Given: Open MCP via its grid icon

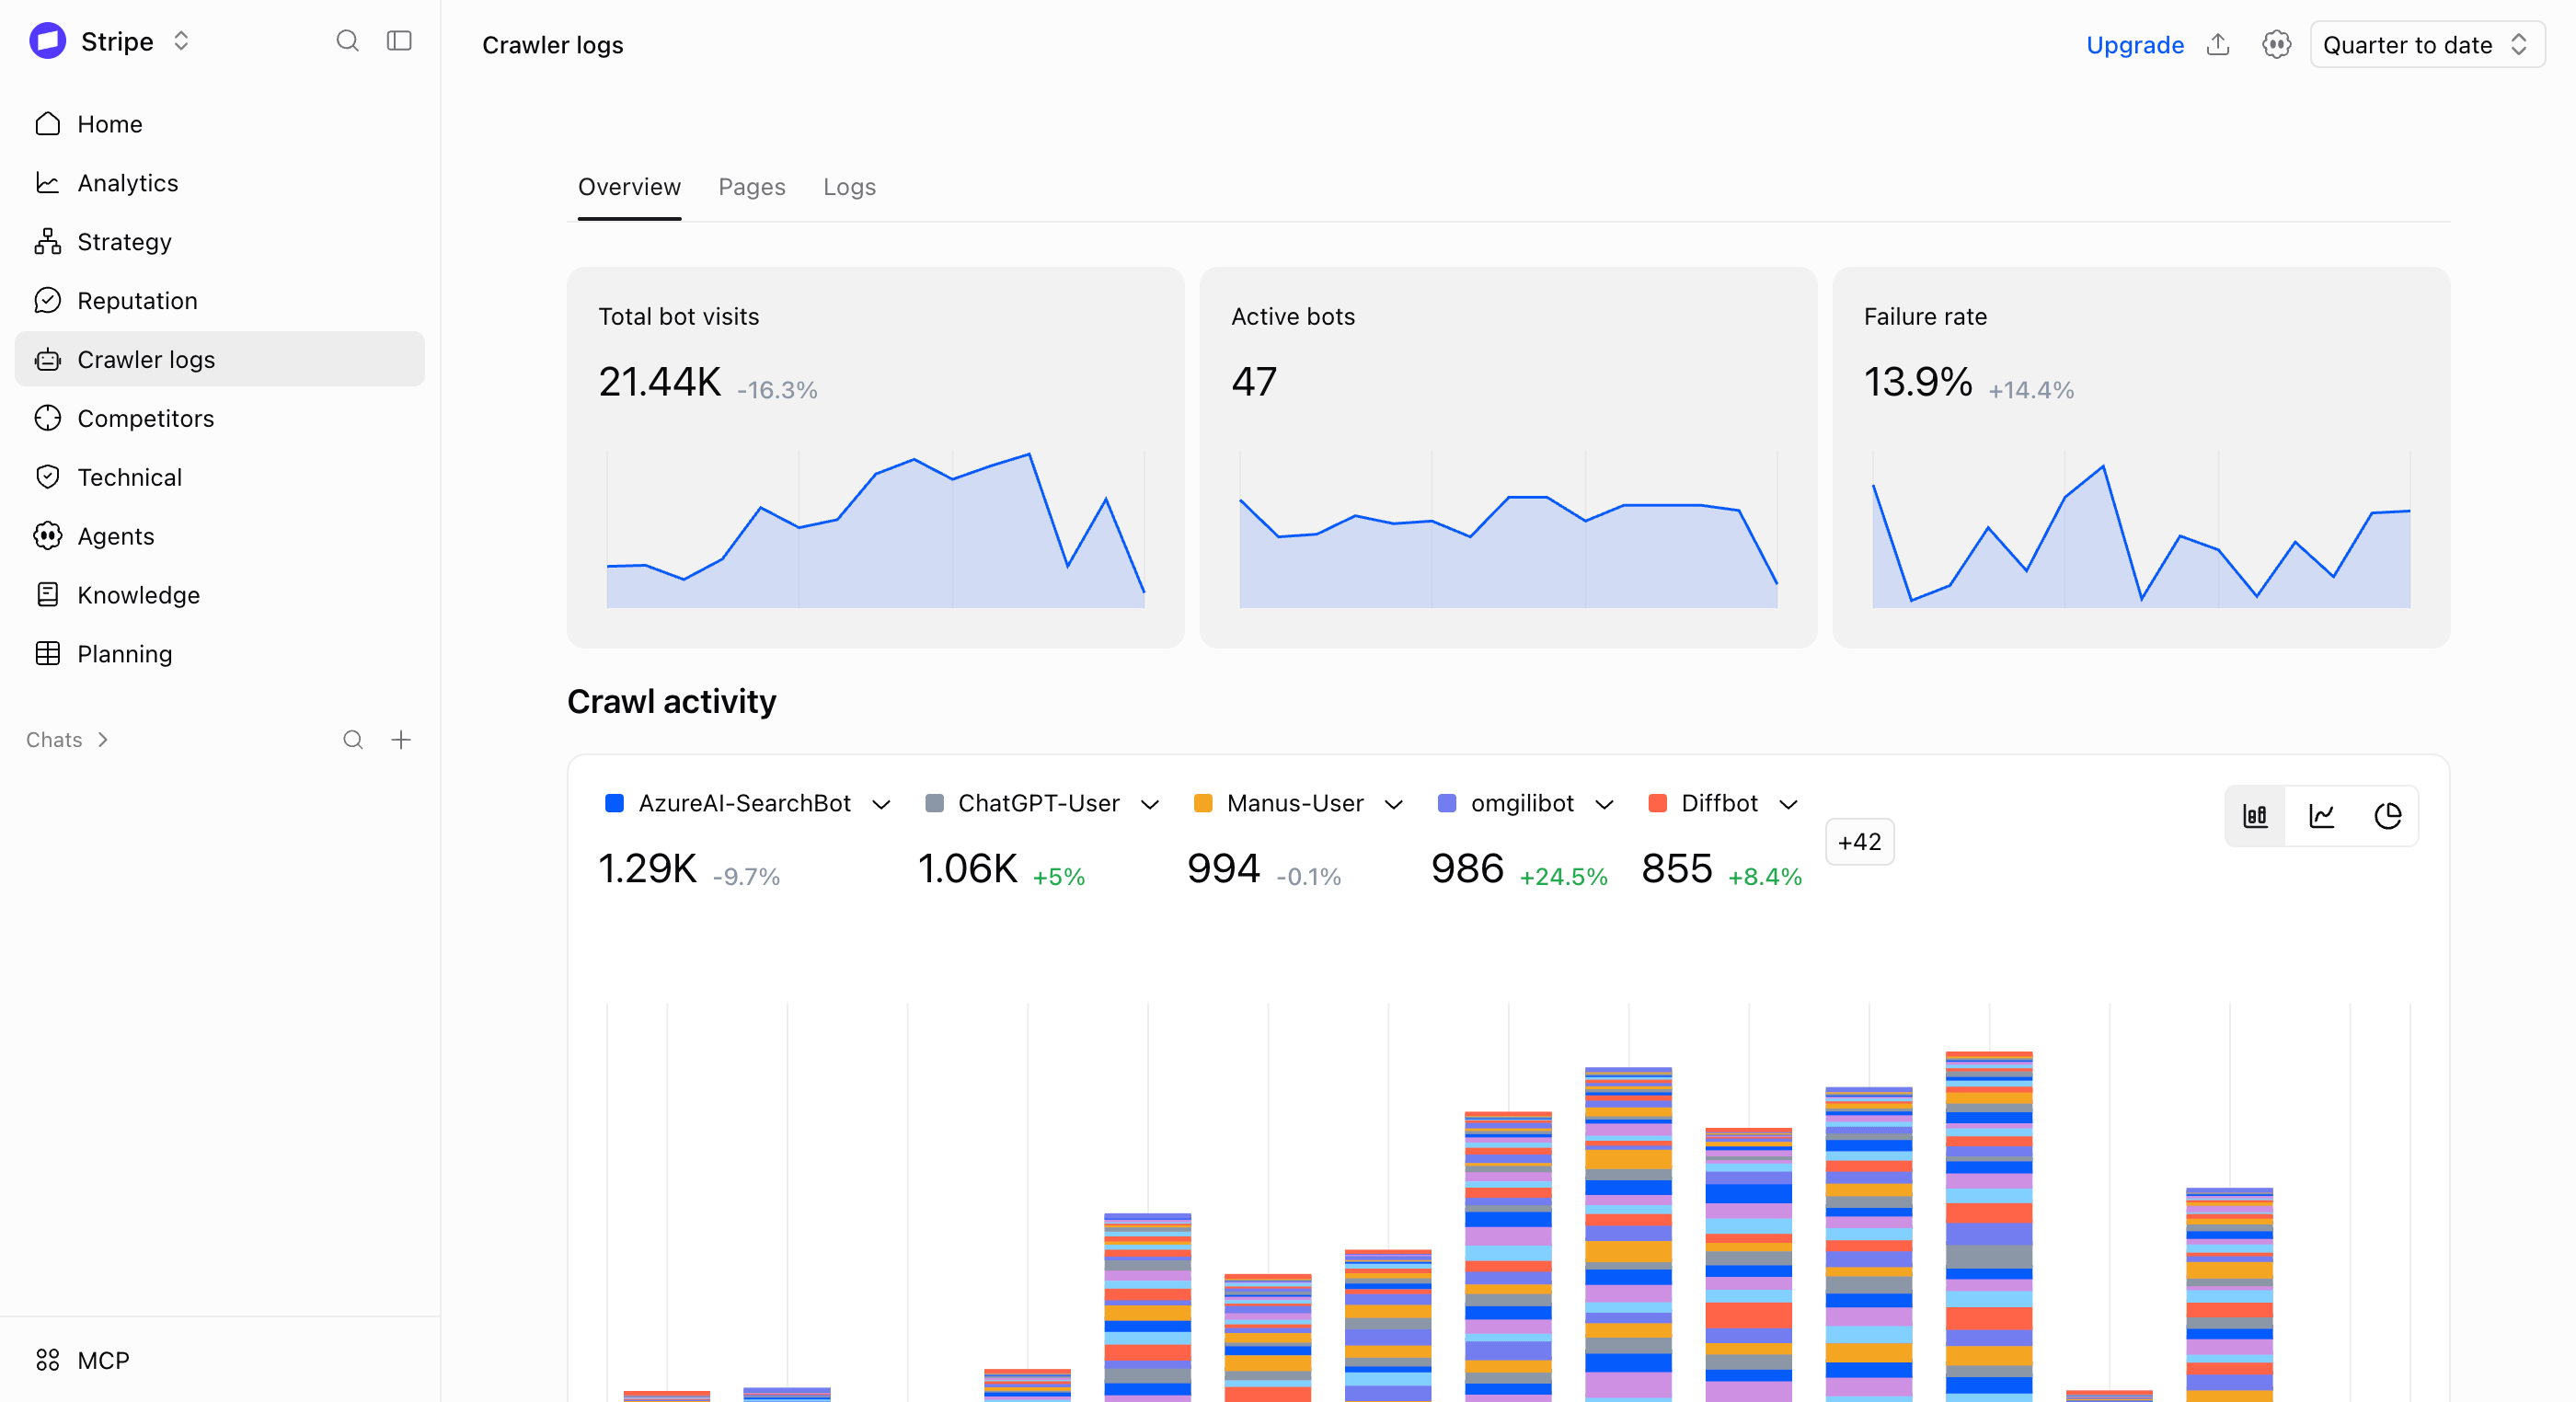Looking at the screenshot, I should 48,1360.
